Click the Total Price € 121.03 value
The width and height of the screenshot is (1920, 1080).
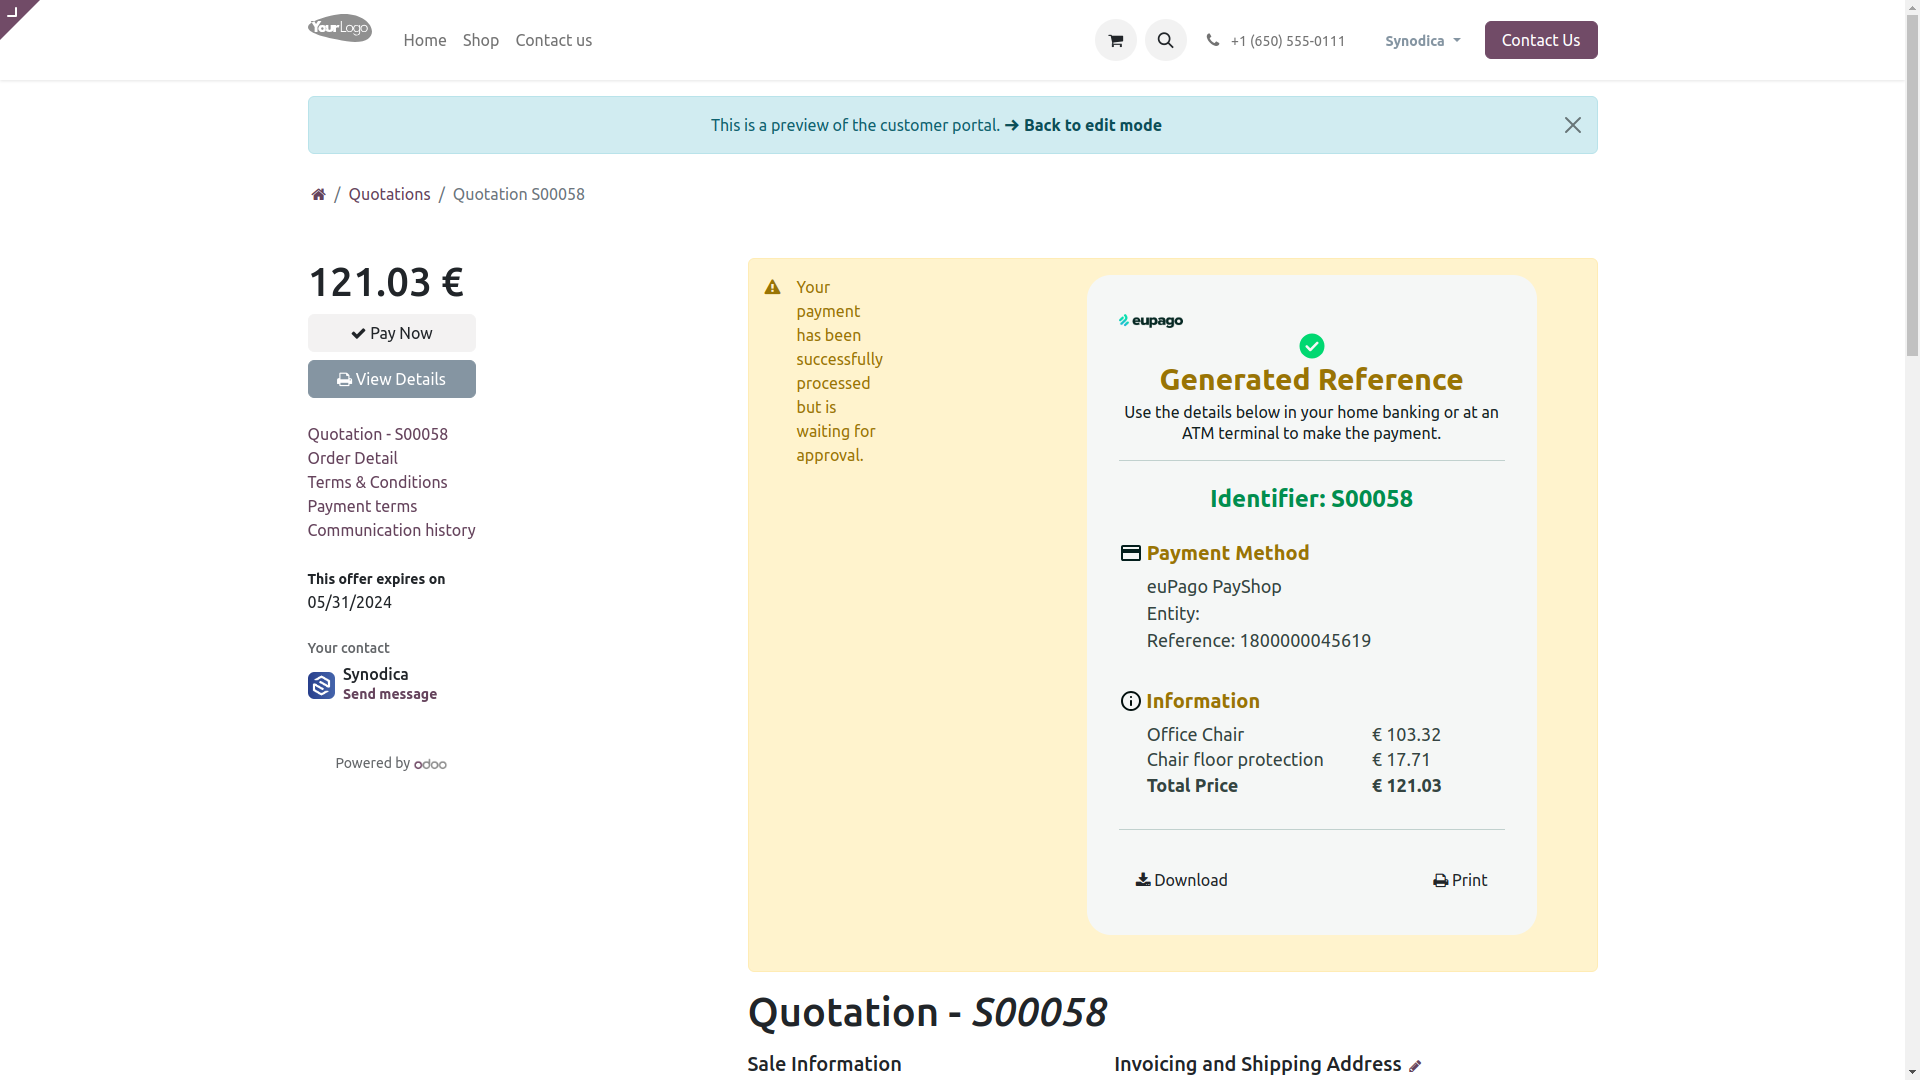[x=1406, y=786]
